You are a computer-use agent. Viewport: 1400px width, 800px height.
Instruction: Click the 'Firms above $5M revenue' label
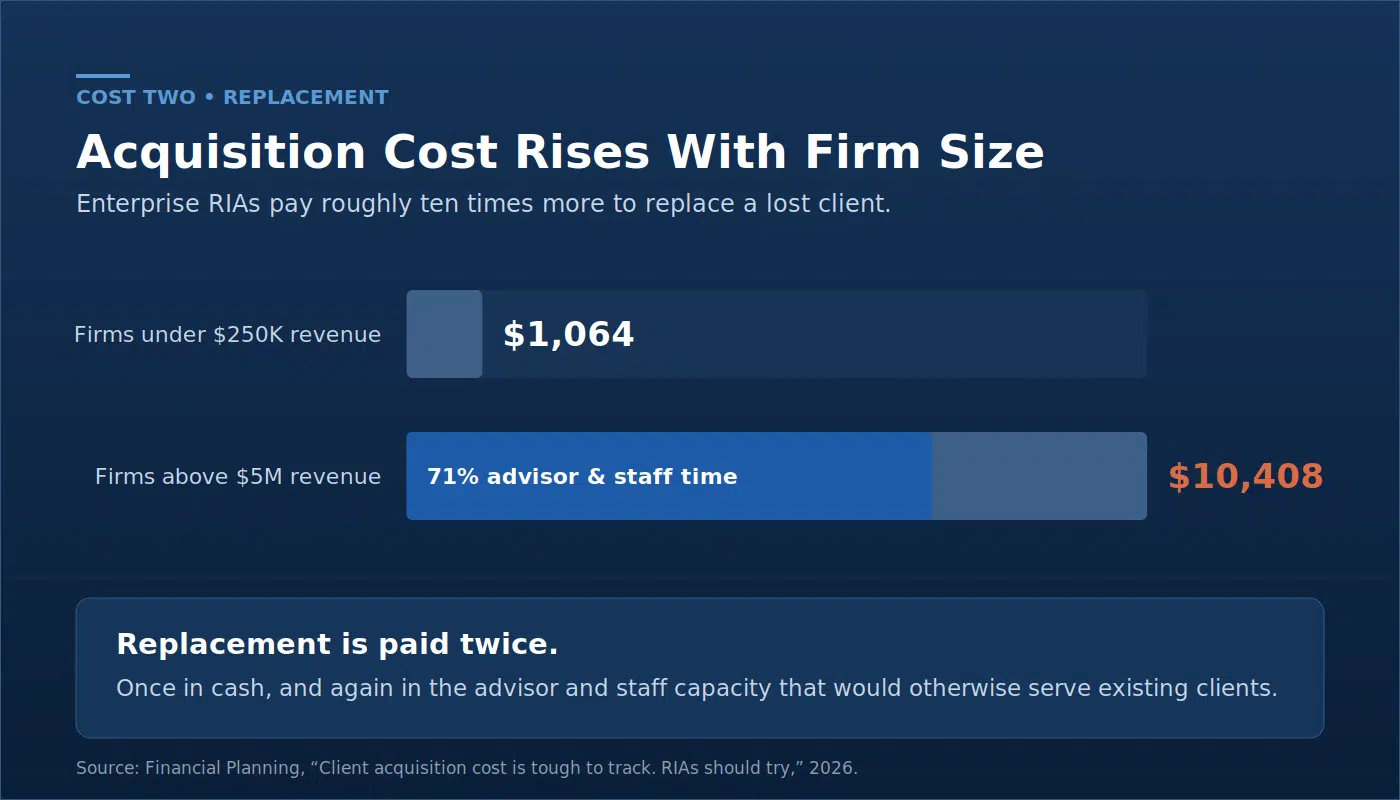coord(238,476)
